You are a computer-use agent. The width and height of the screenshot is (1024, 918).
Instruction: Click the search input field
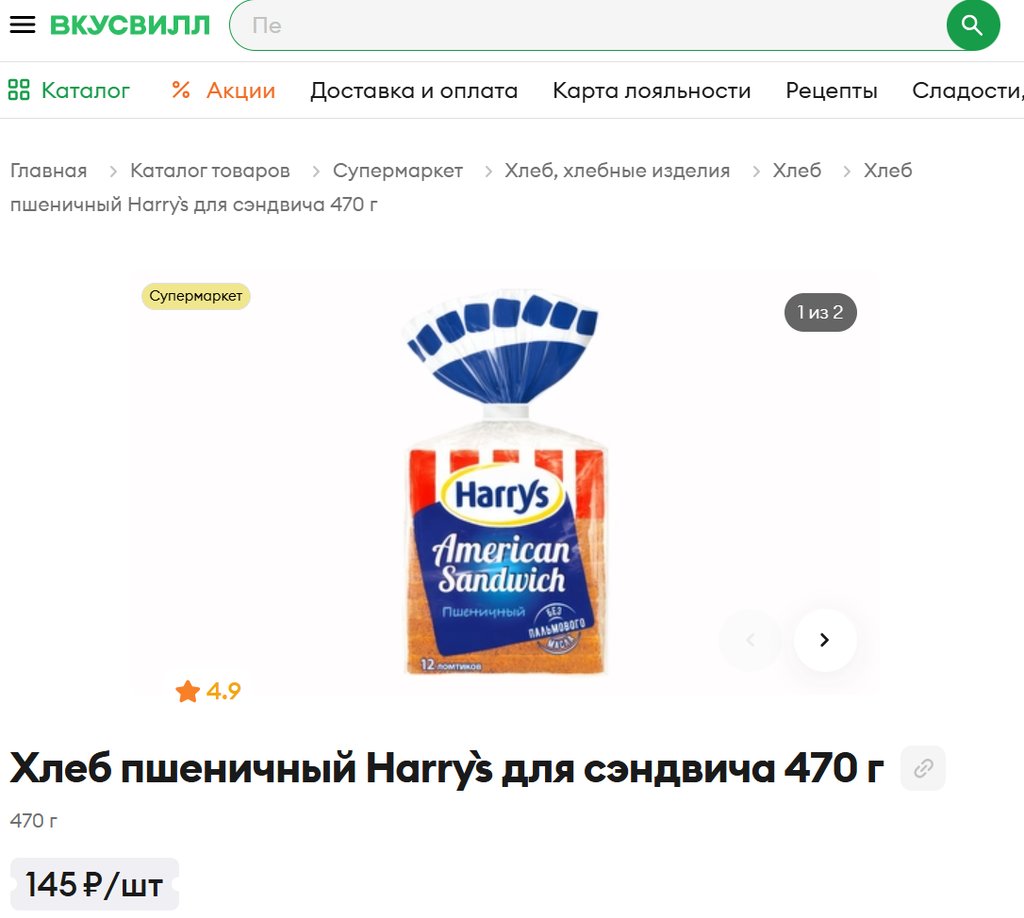tap(588, 25)
